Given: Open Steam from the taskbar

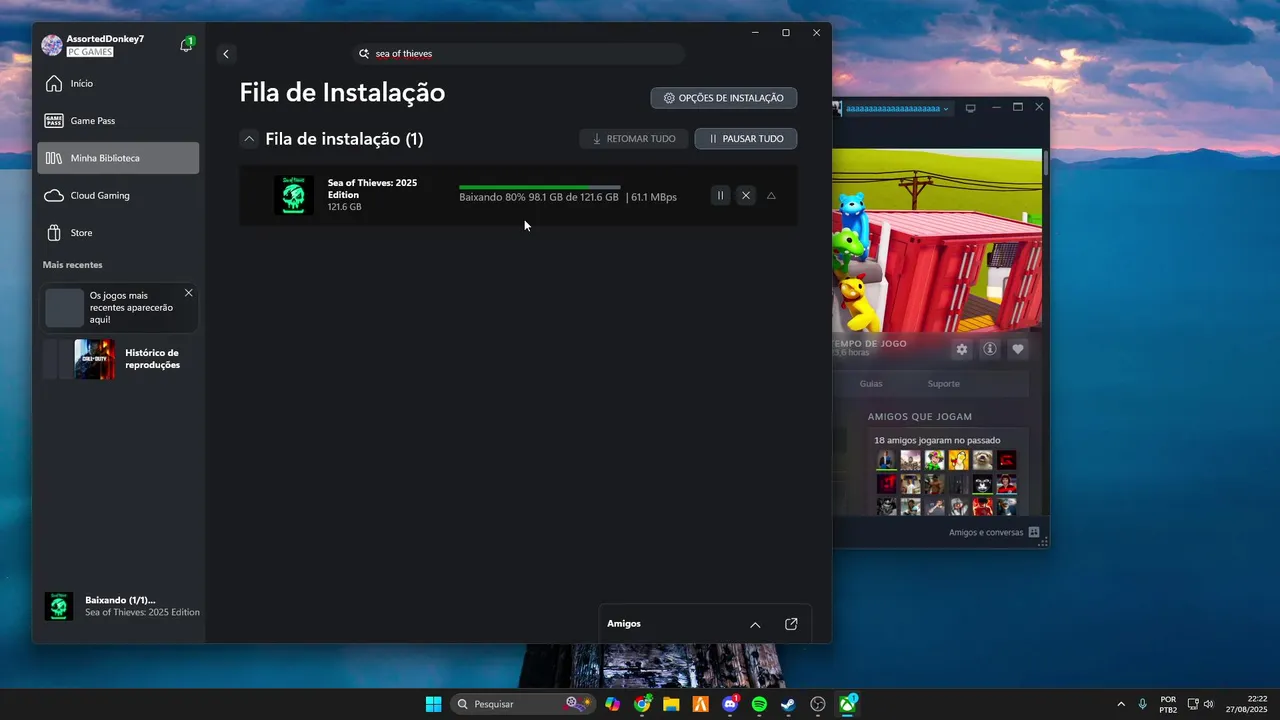Looking at the screenshot, I should click(x=788, y=704).
